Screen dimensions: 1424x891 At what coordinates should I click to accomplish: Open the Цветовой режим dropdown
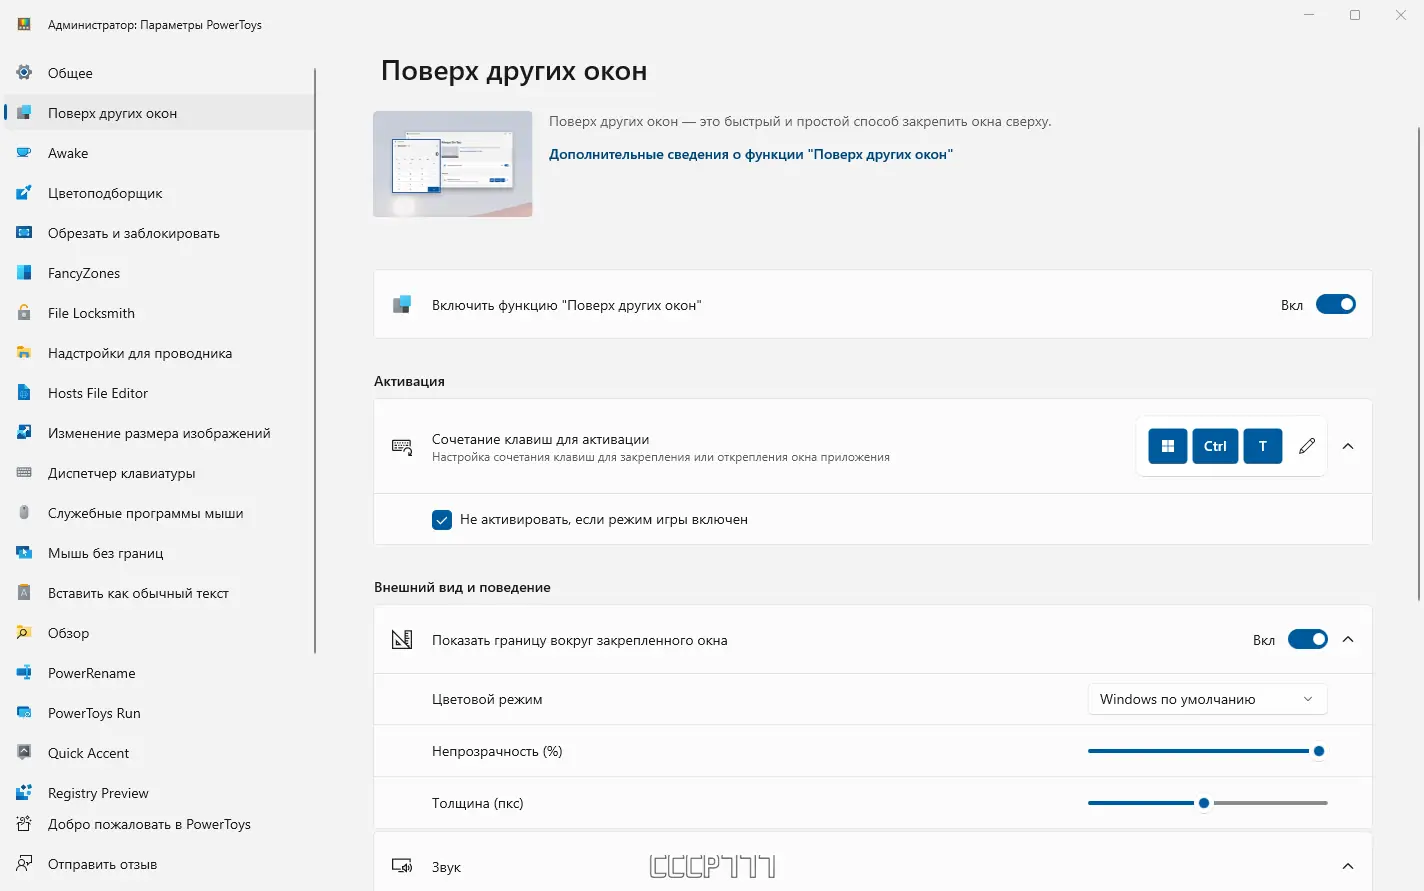tap(1207, 699)
